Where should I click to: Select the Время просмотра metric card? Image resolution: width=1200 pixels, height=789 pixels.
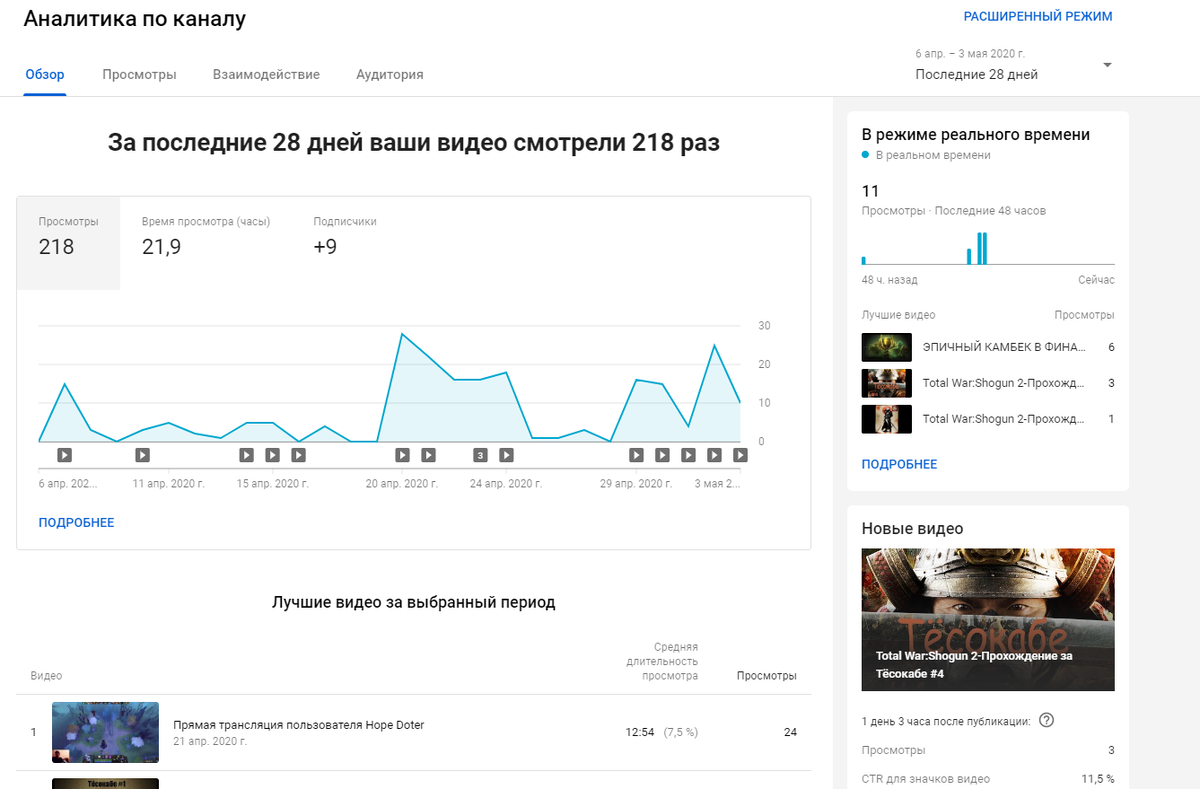point(206,243)
